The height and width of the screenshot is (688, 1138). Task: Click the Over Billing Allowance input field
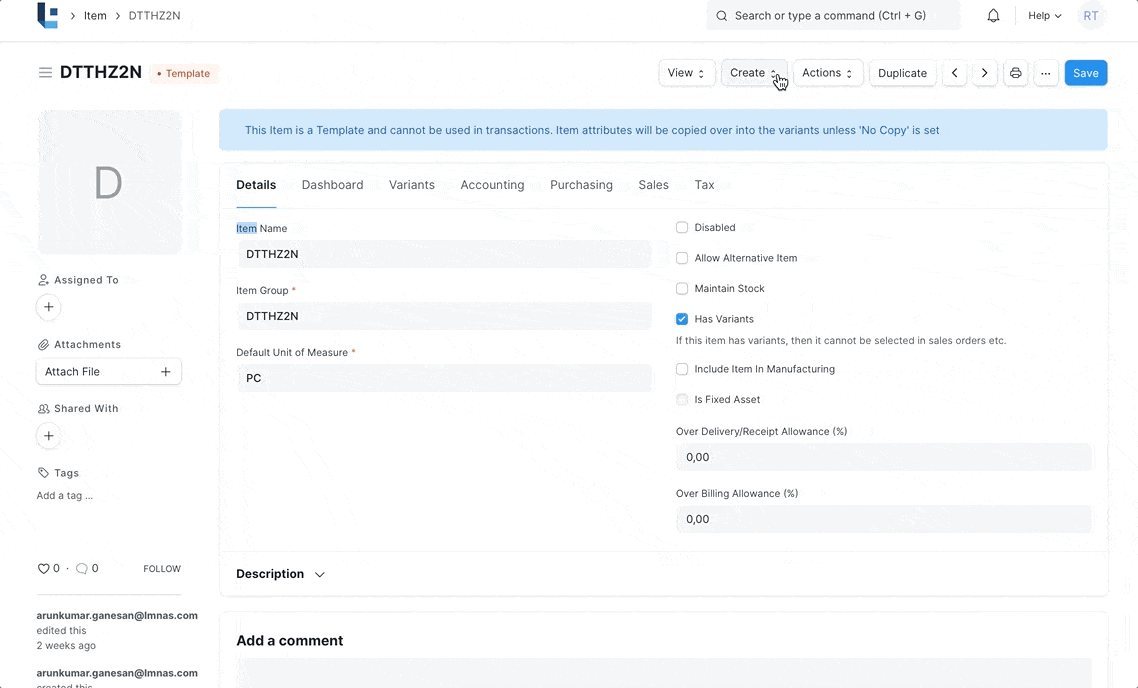tap(883, 519)
